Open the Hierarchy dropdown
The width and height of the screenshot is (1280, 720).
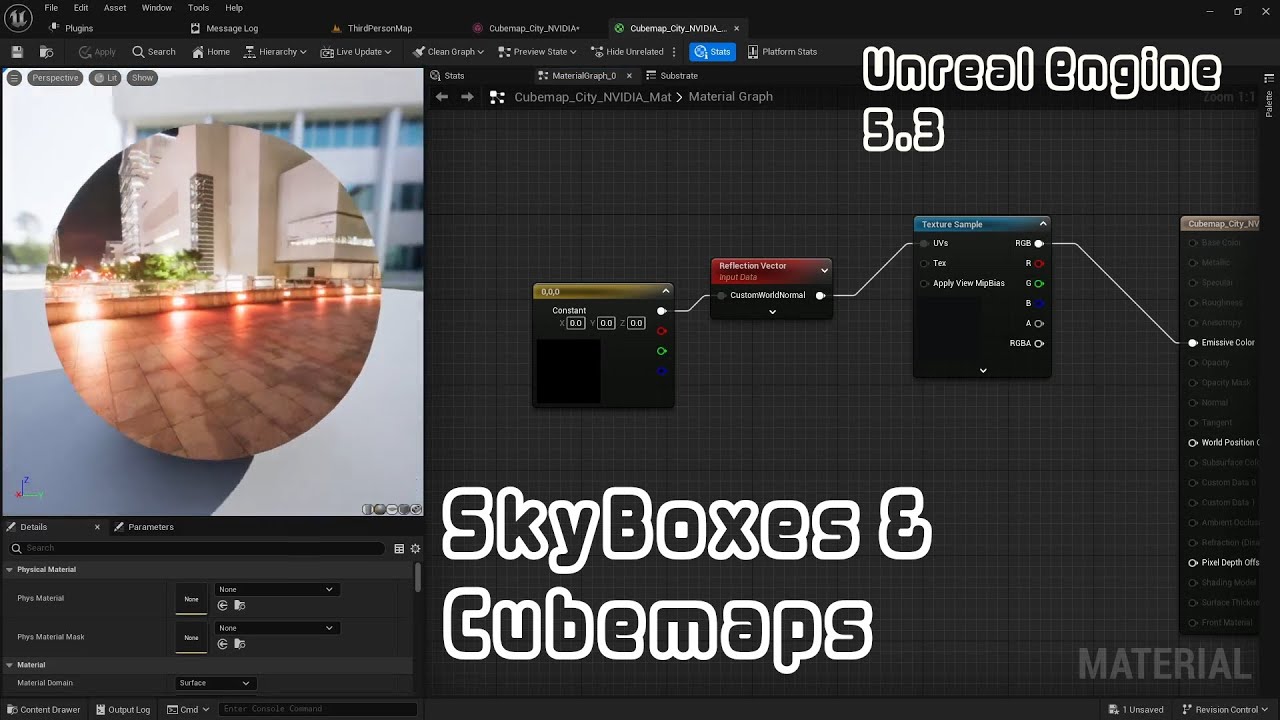pyautogui.click(x=275, y=51)
